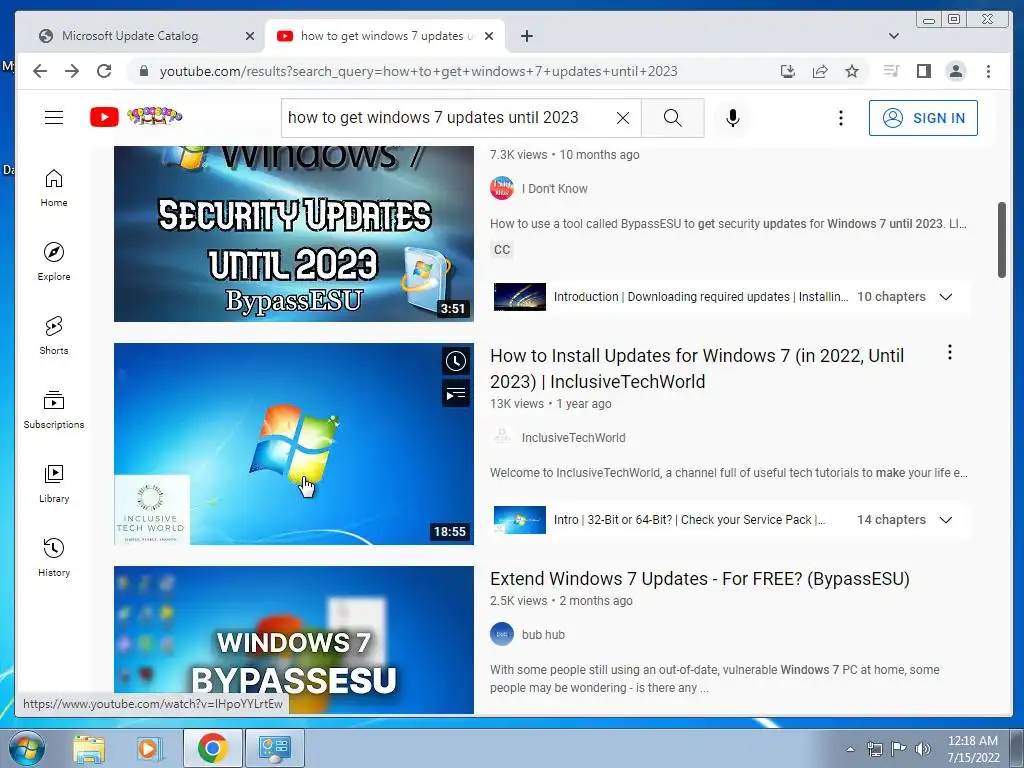Viewport: 1024px width, 768px height.
Task: Open the bub hub channel
Action: pyautogui.click(x=543, y=635)
